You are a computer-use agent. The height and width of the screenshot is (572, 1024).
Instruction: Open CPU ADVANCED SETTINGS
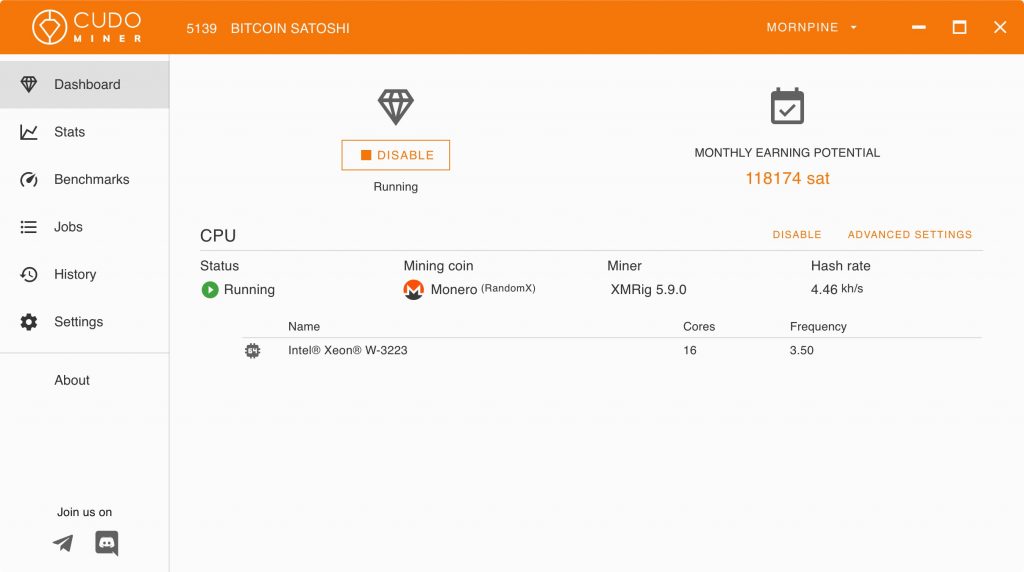(910, 234)
